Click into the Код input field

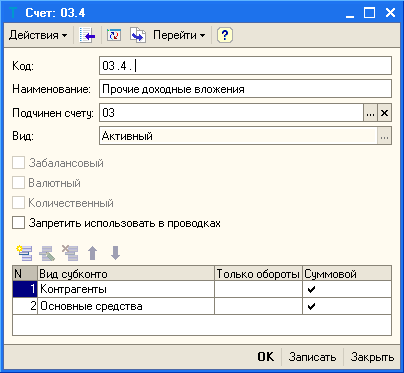245,66
